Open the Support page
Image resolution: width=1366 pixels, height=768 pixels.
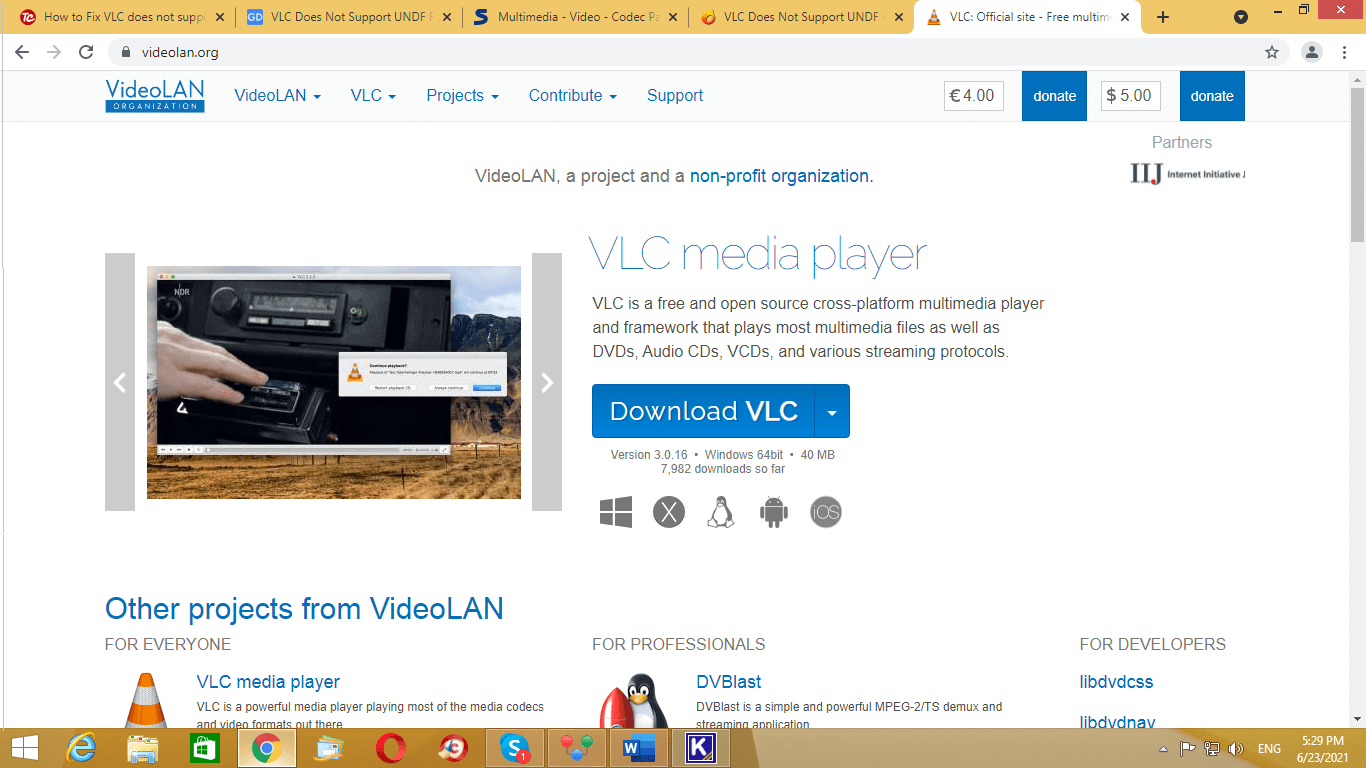pos(675,96)
